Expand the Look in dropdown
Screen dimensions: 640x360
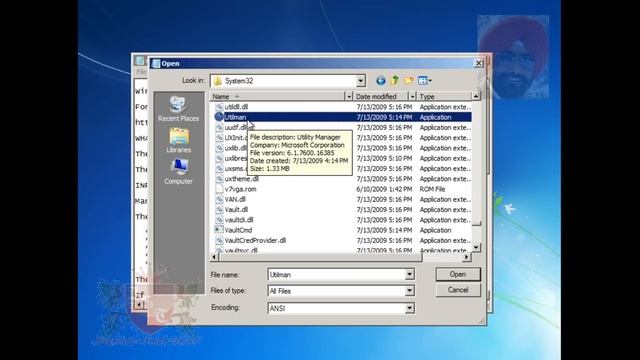click(360, 81)
